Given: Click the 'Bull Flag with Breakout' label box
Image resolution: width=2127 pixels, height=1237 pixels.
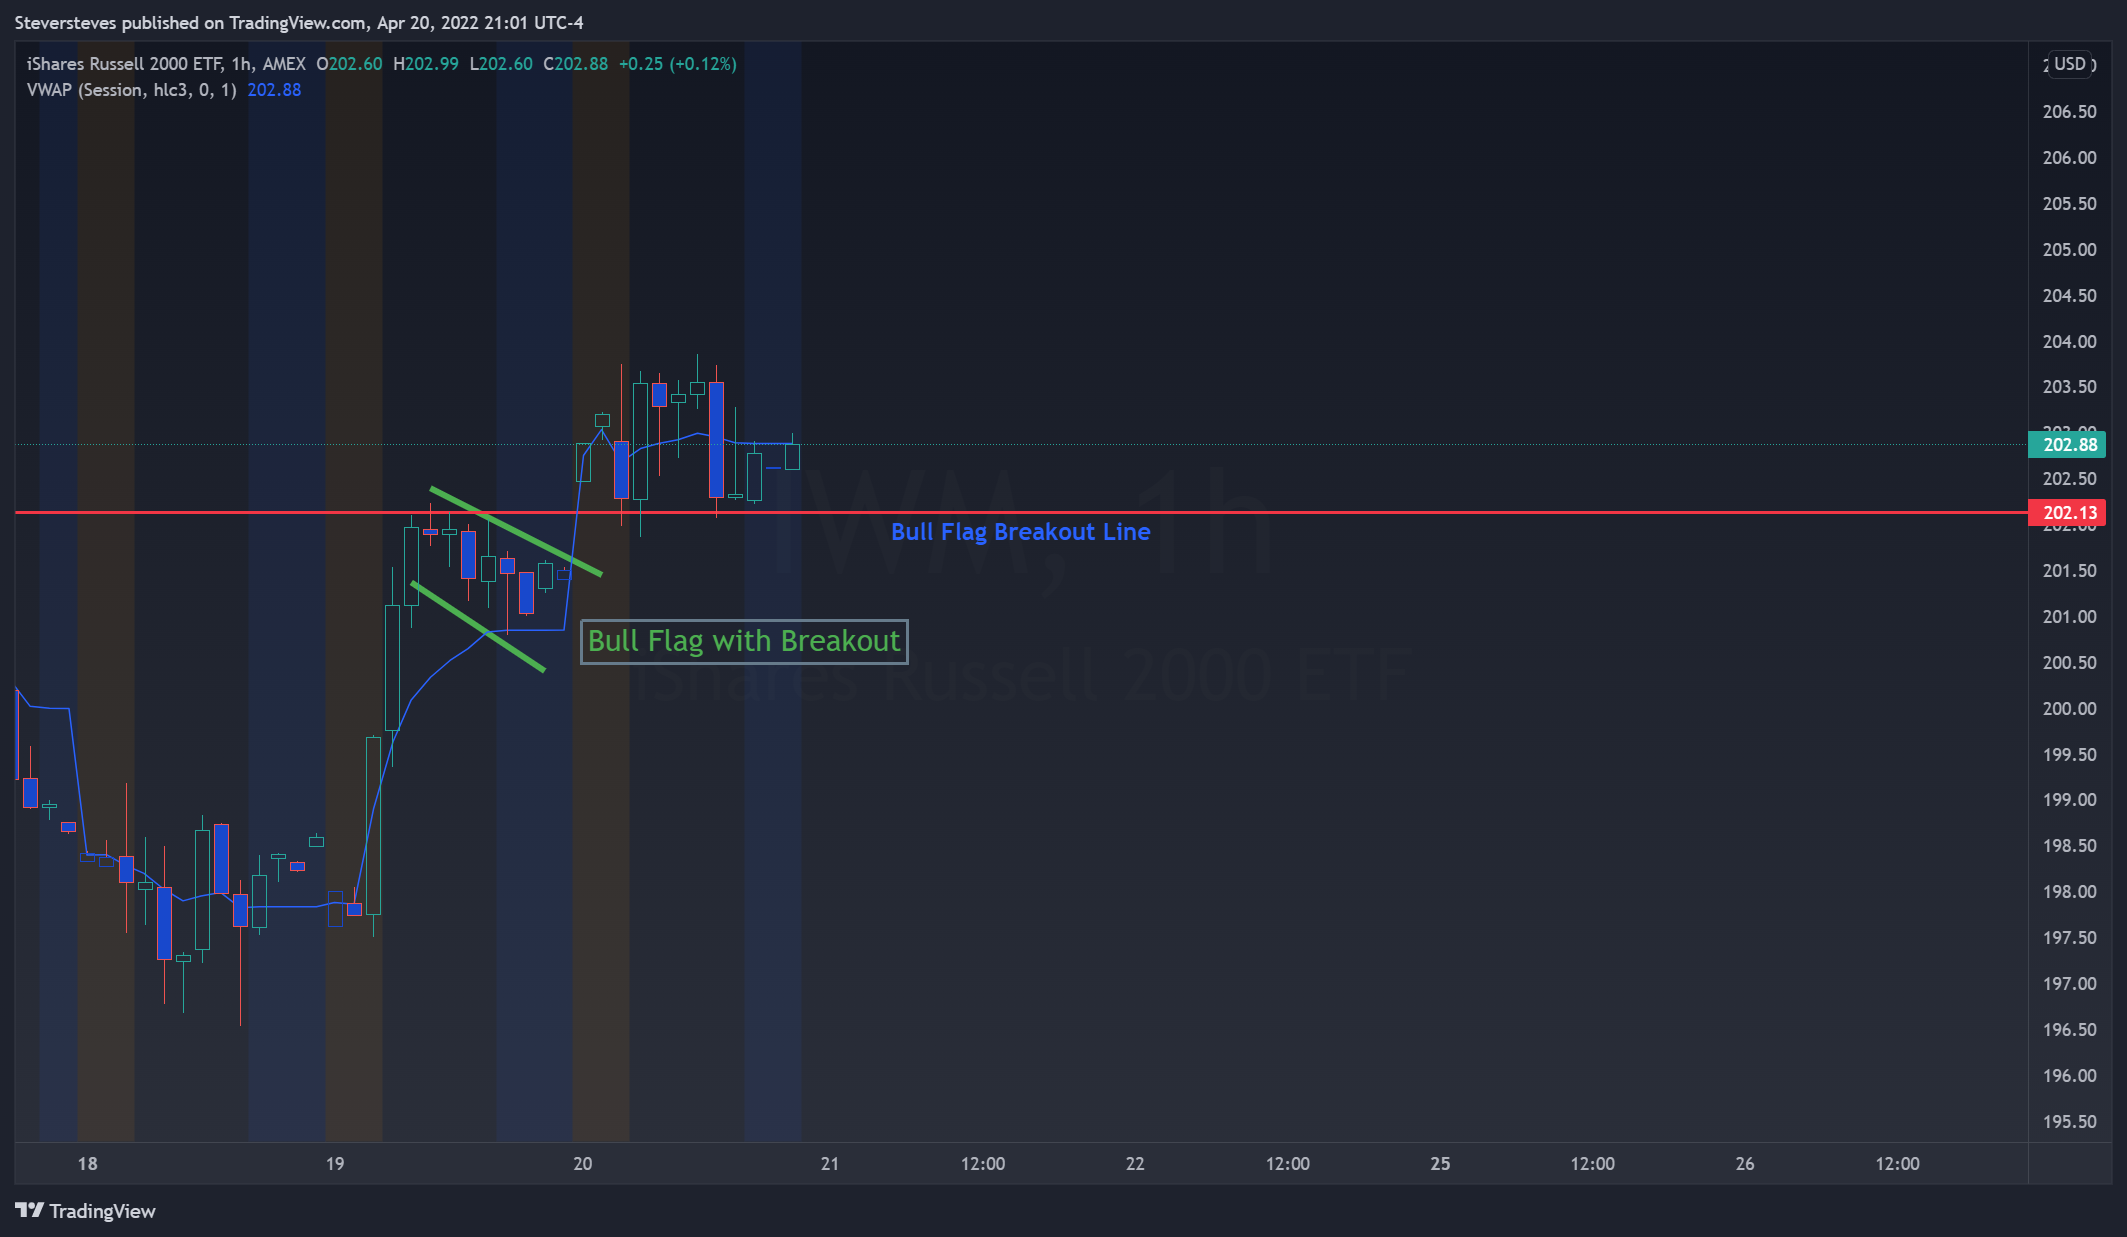Looking at the screenshot, I should [744, 641].
